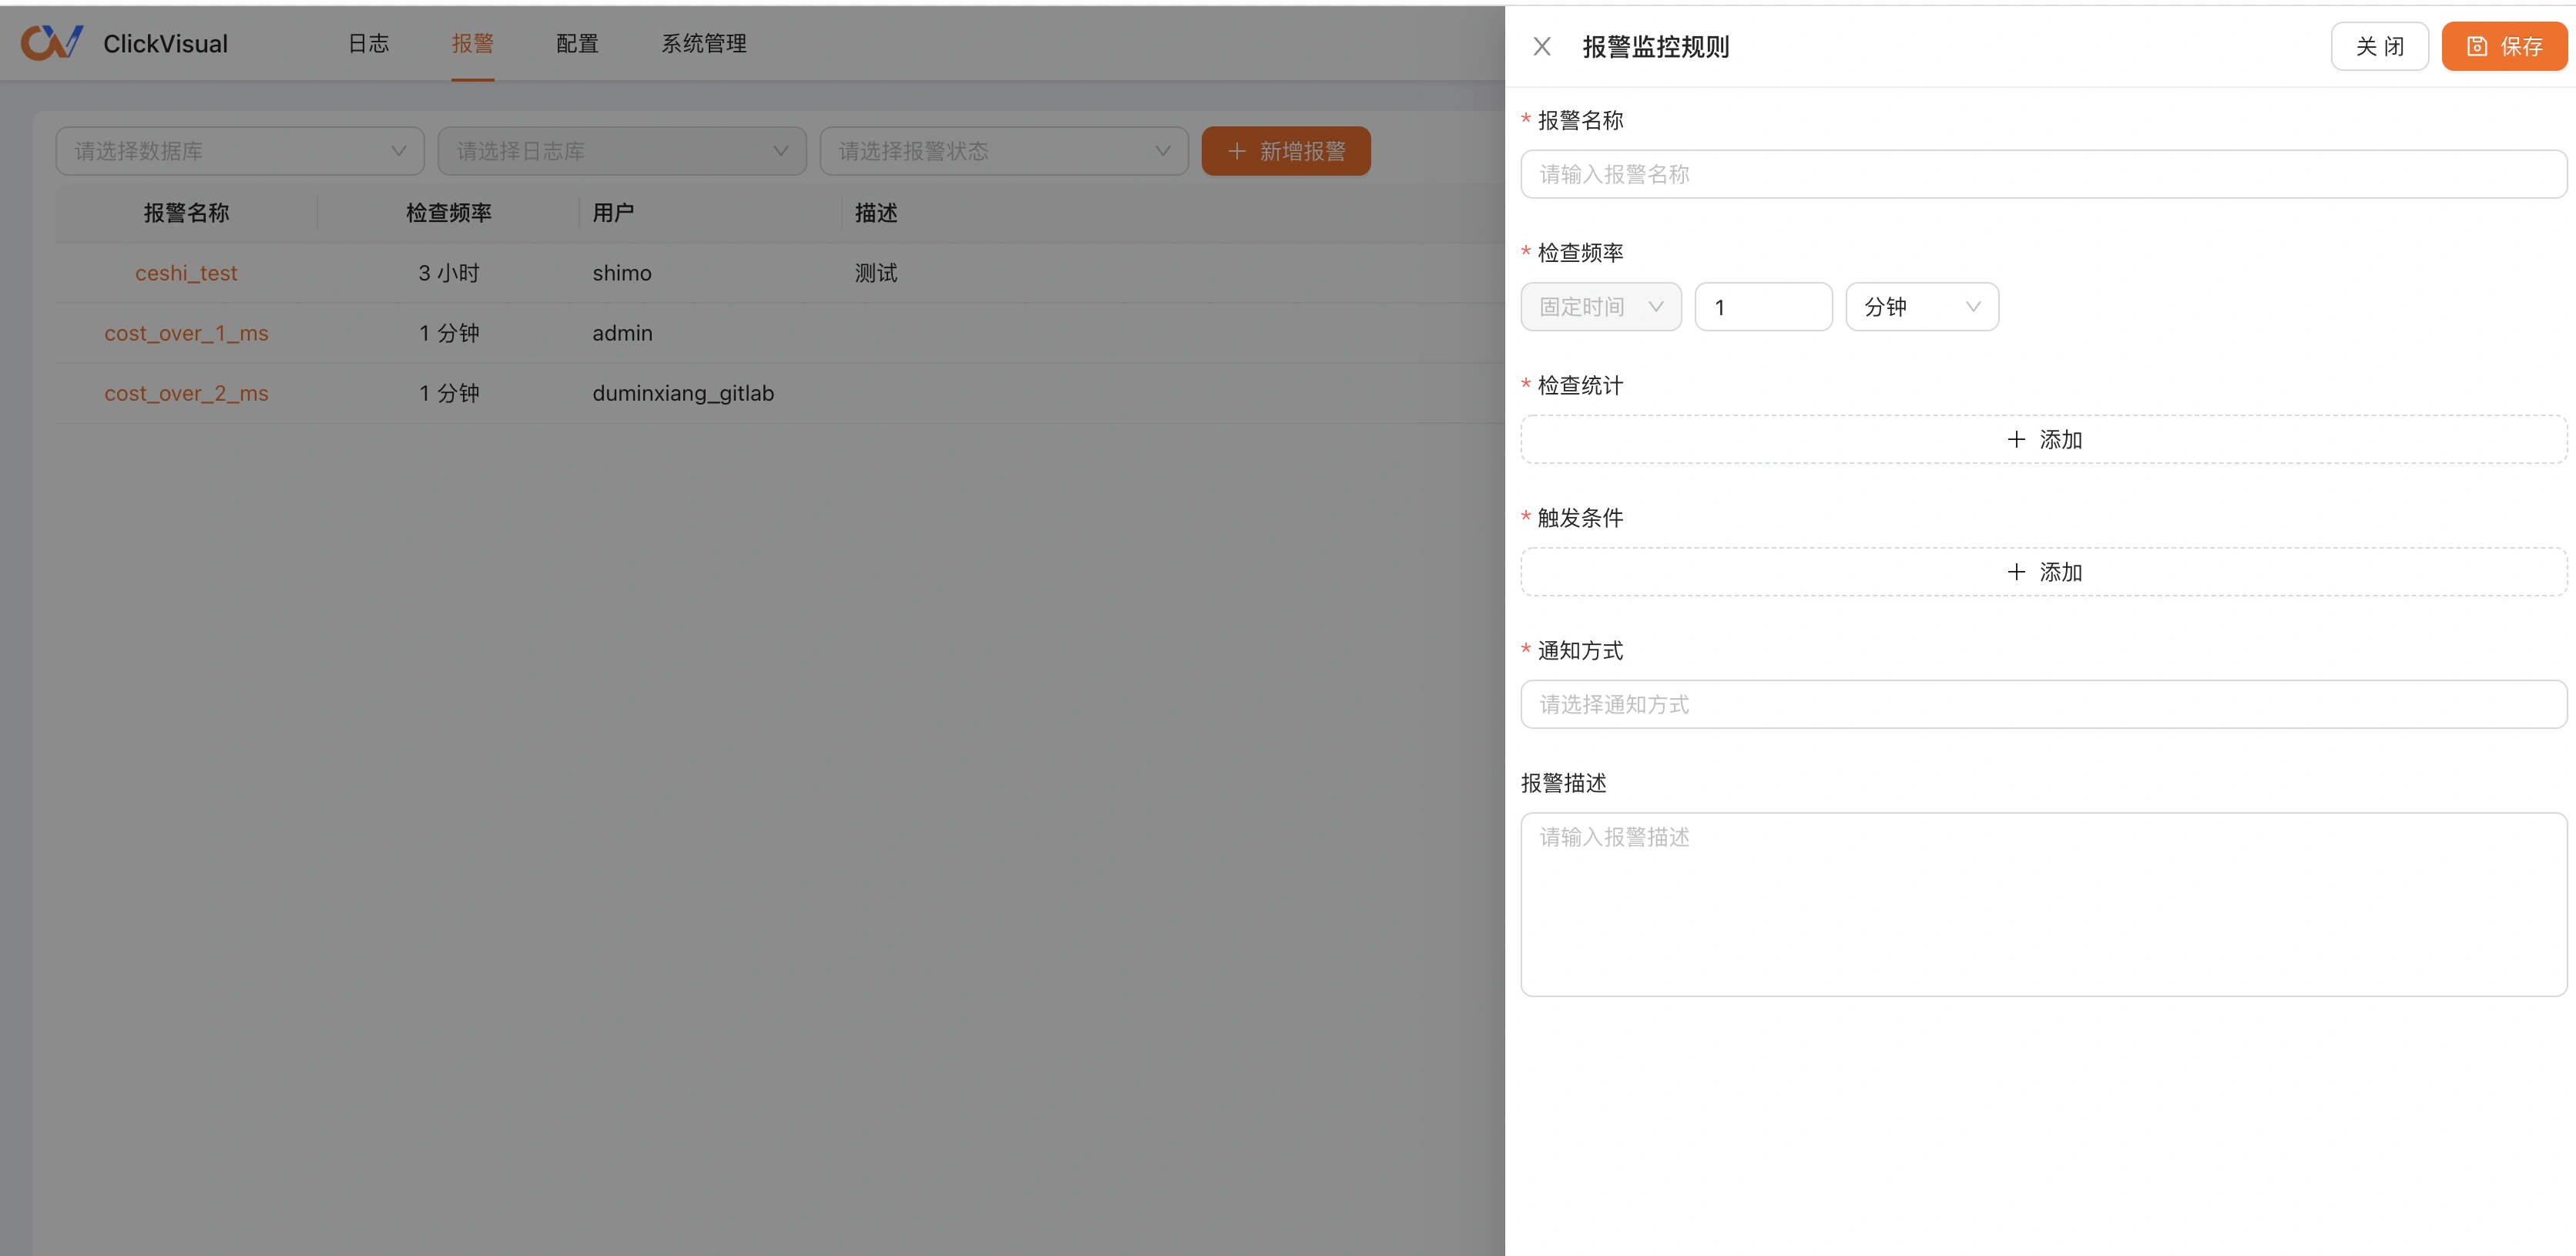
Task: Open the ceshi_test alarm link
Action: (186, 273)
